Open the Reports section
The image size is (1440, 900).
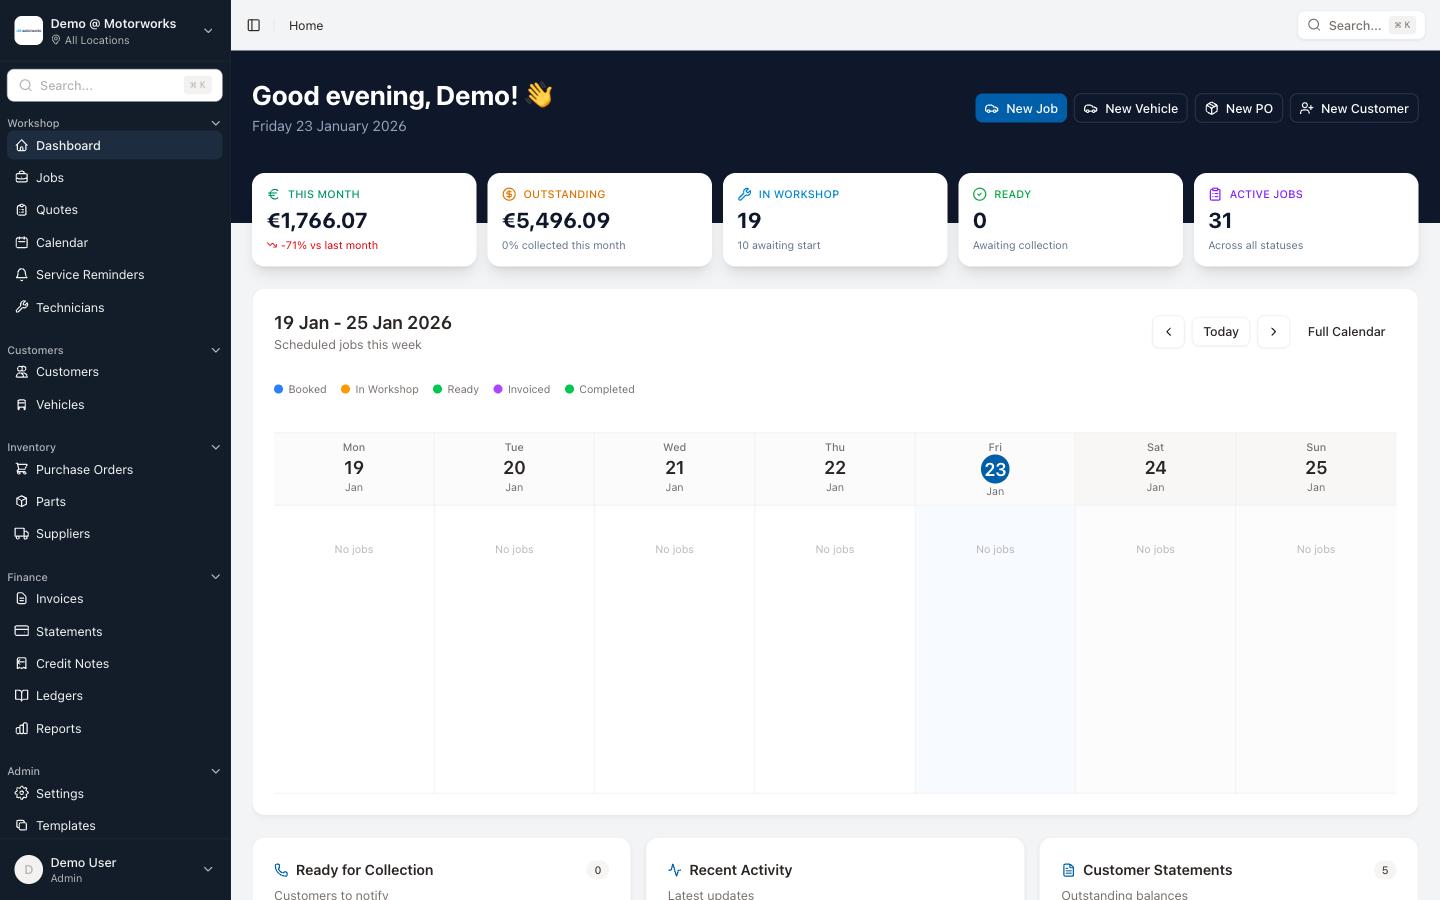60,728
